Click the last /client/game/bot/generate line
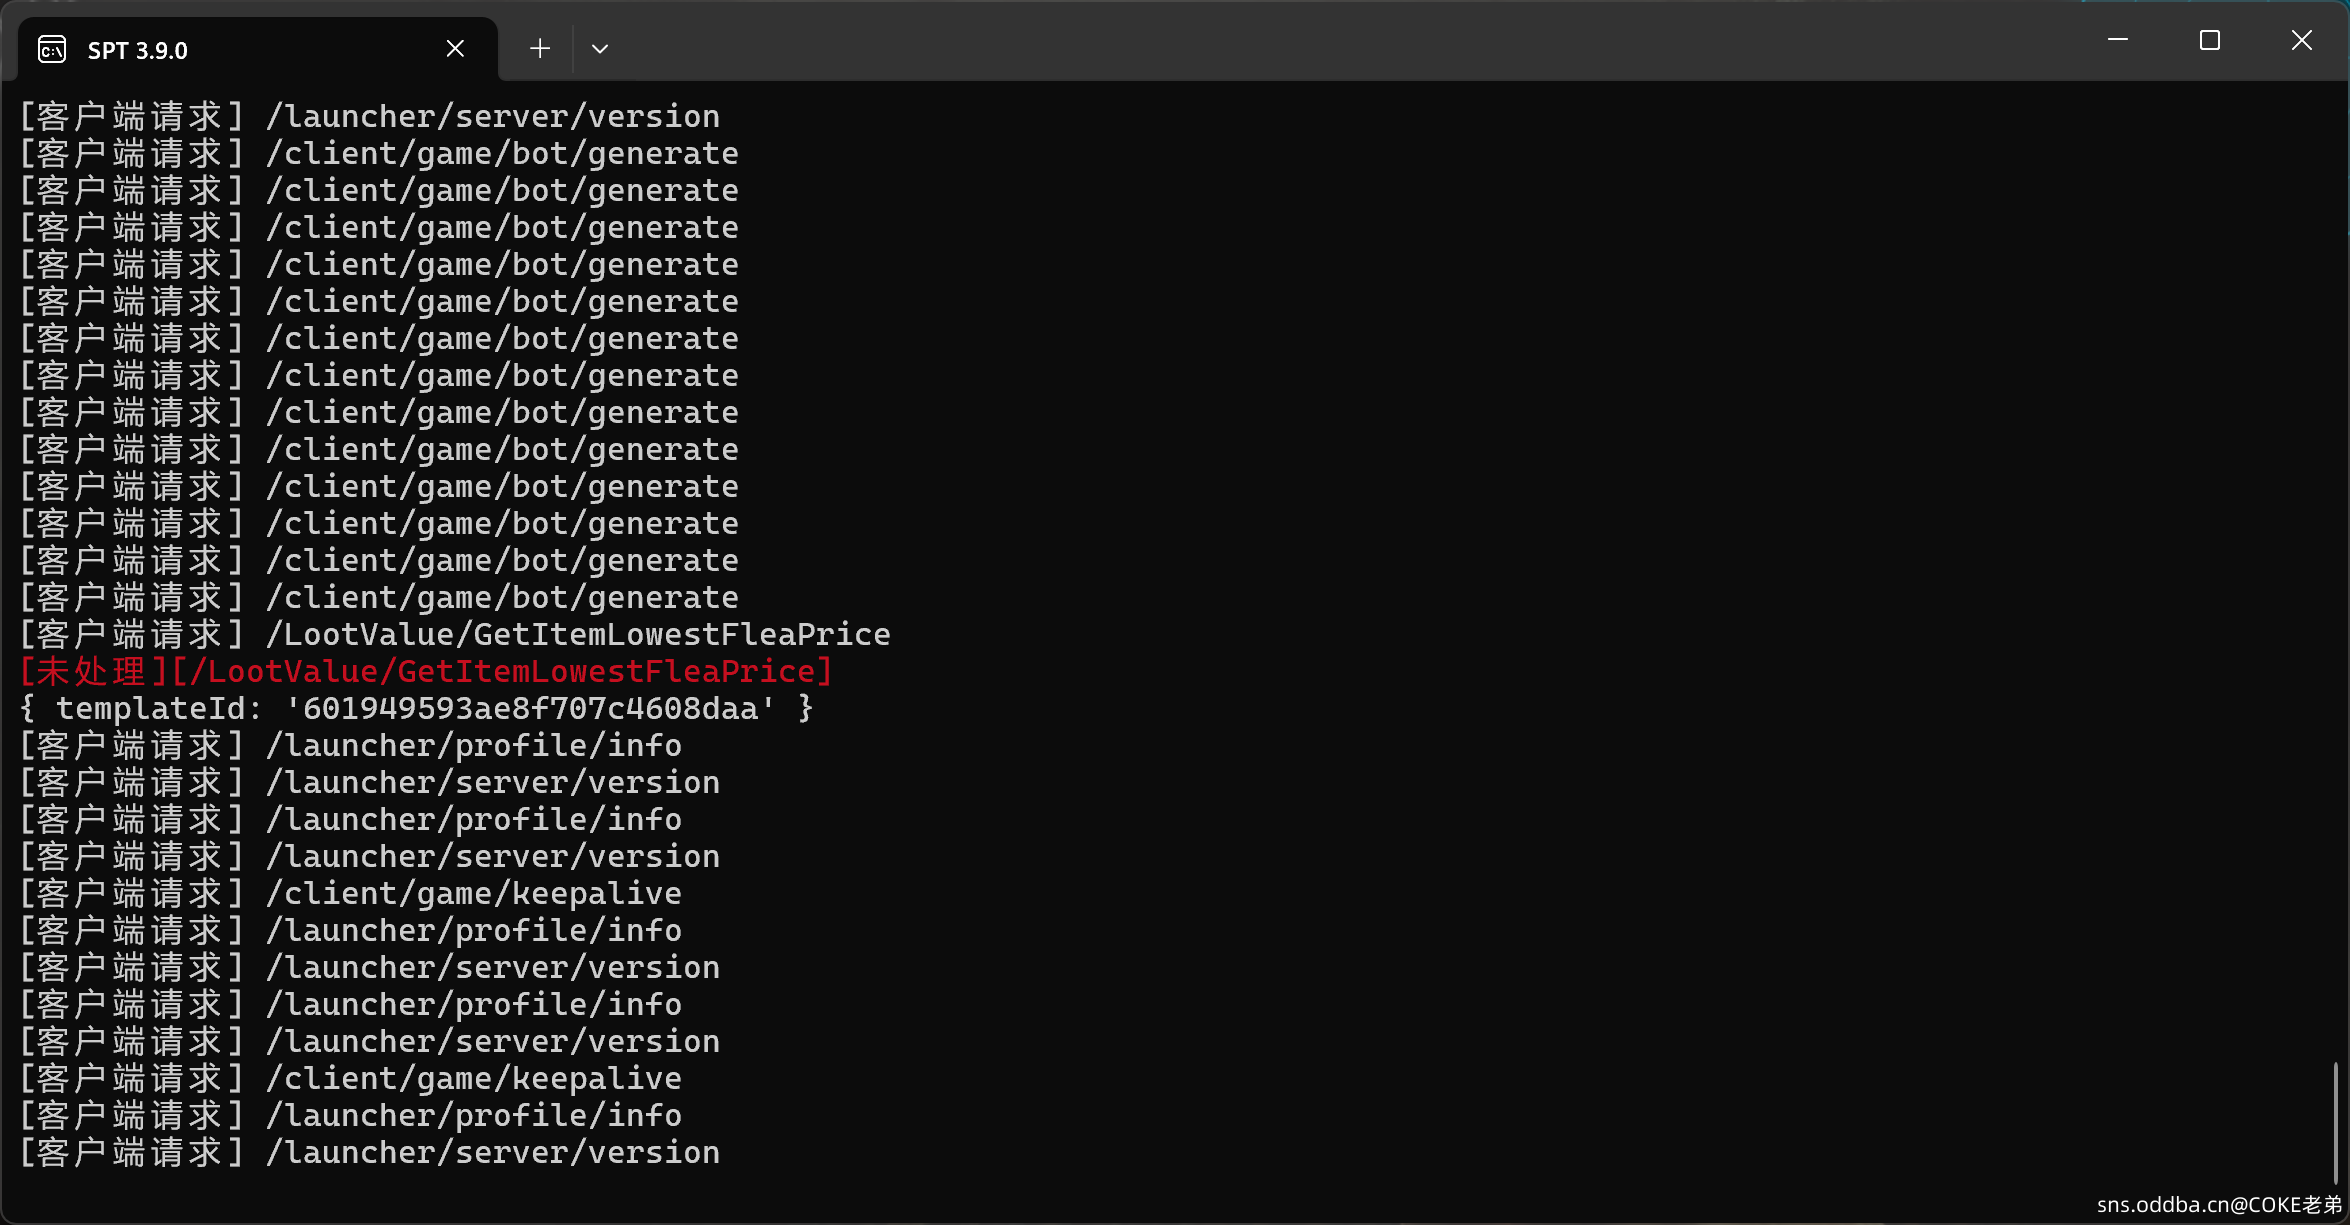2350x1225 pixels. tap(380, 597)
